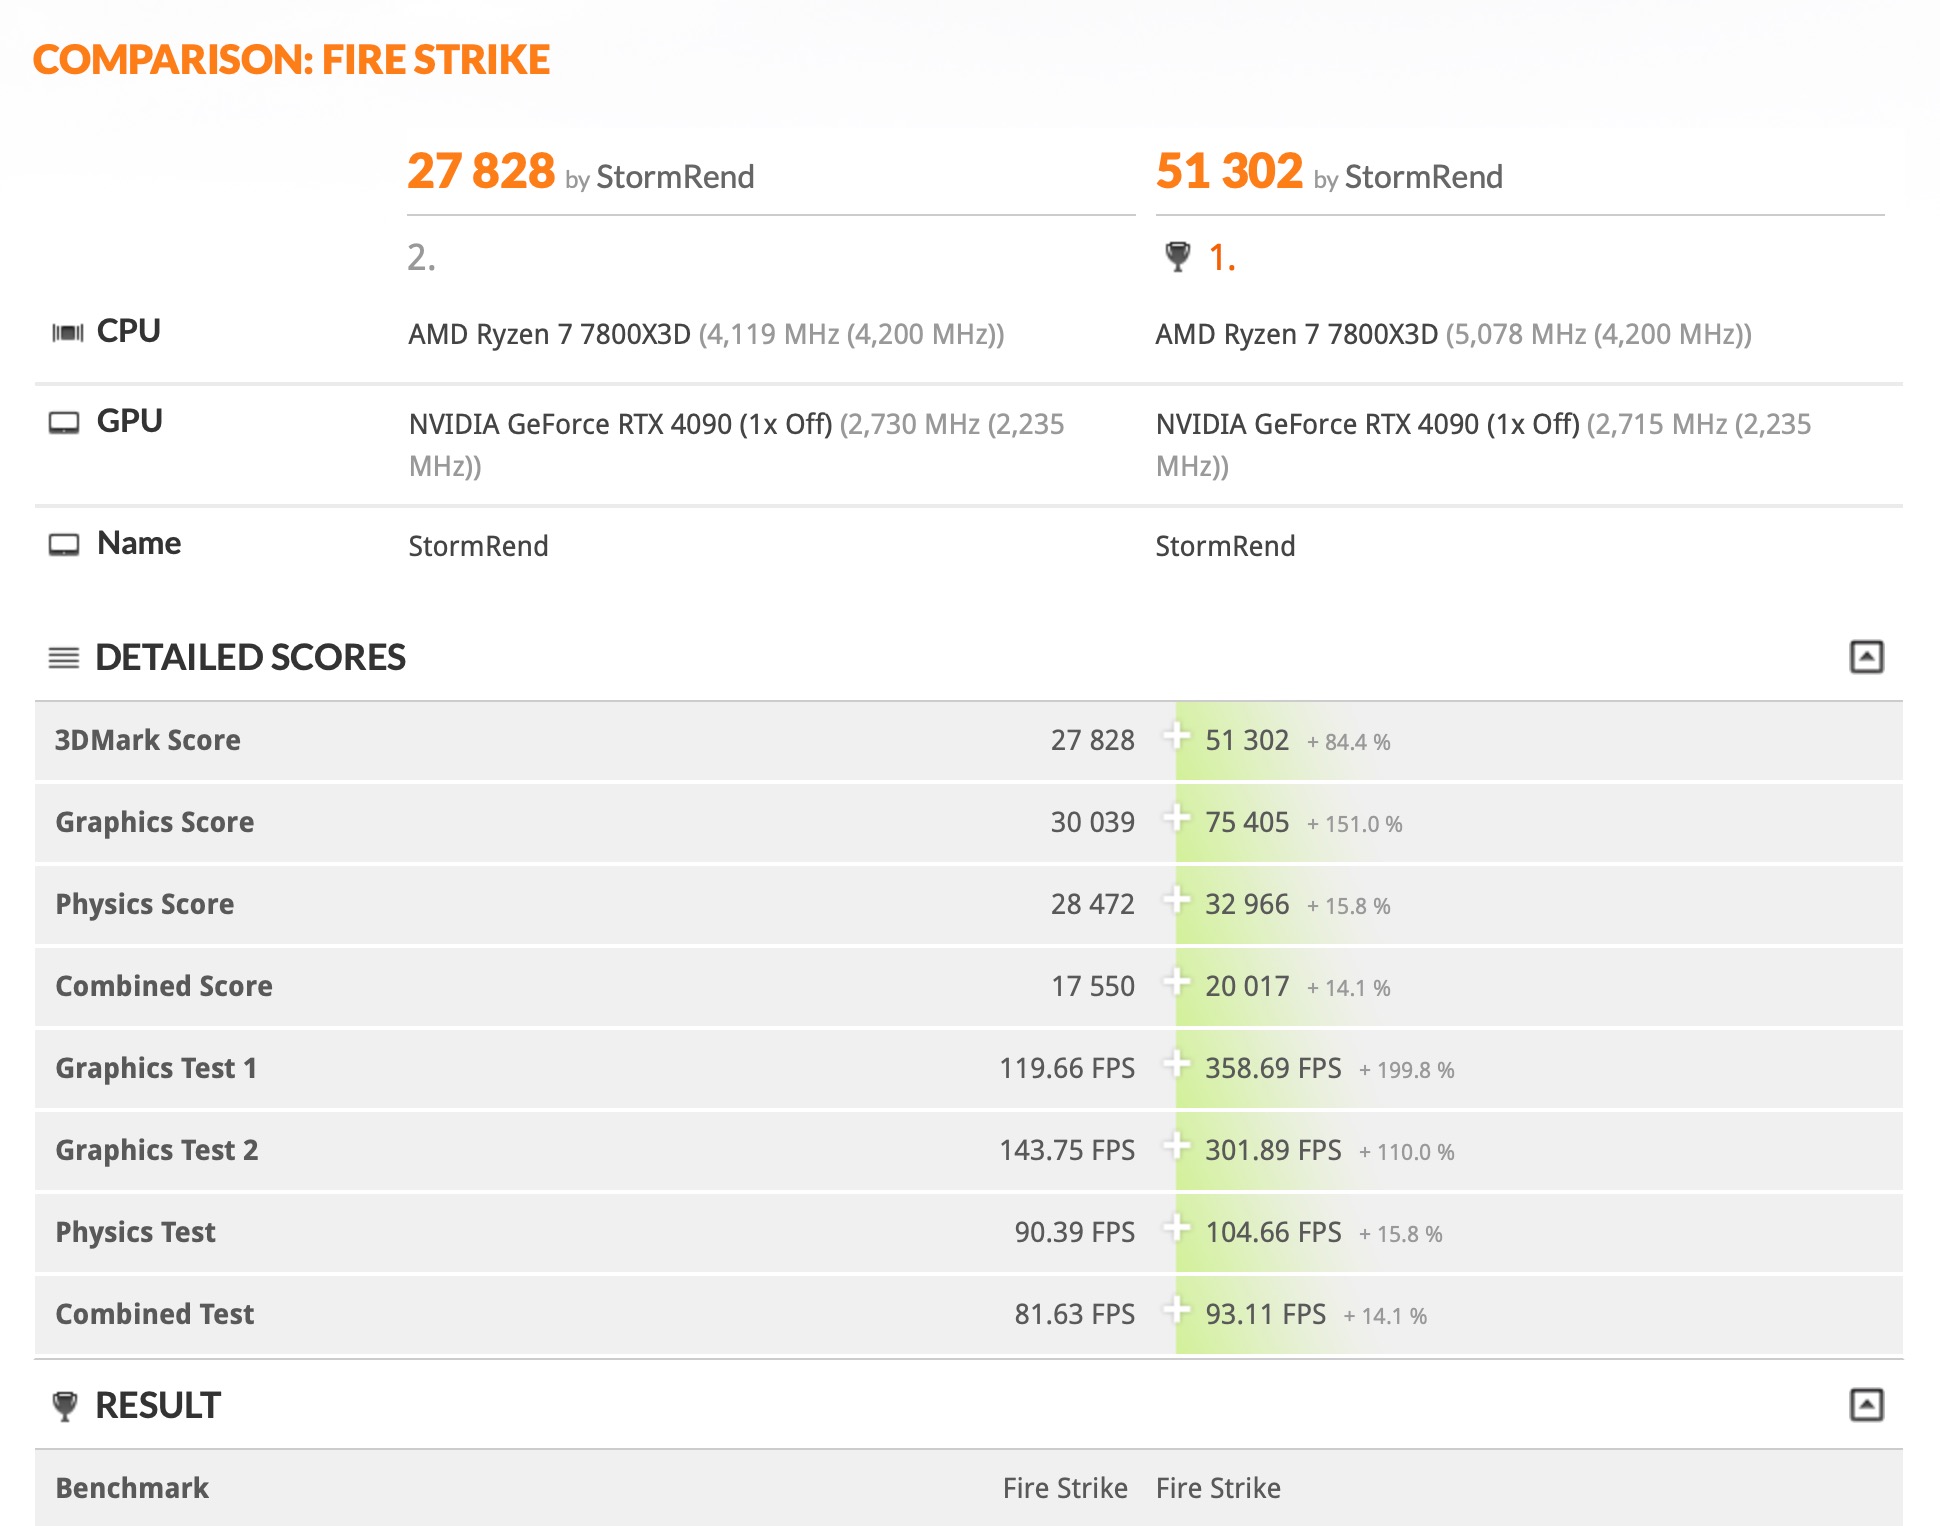The height and width of the screenshot is (1526, 1940).
Task: Select the + 151.0 % difference
Action: (x=1354, y=824)
